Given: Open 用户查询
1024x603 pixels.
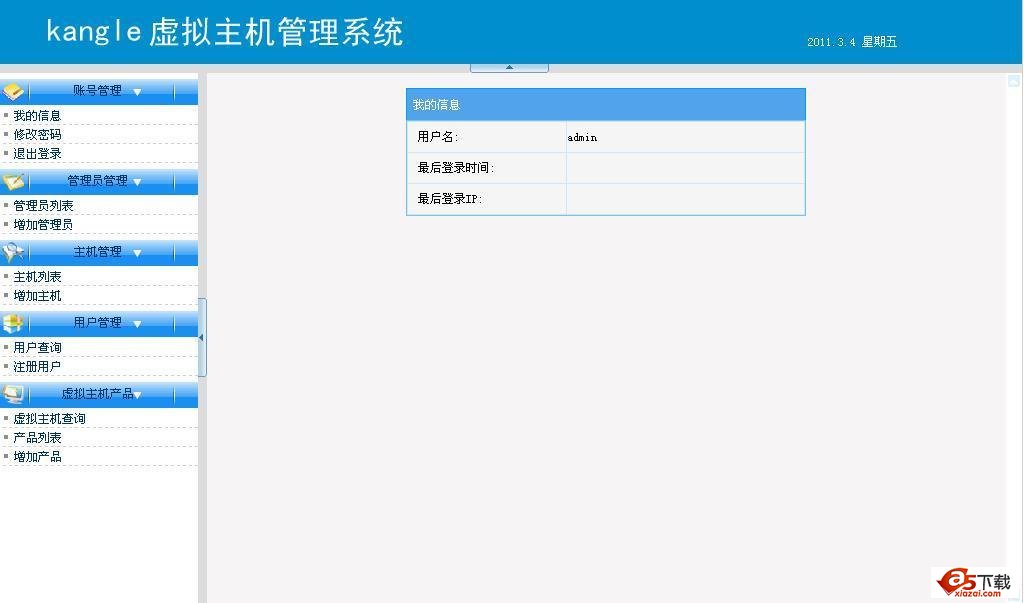Looking at the screenshot, I should [x=37, y=348].
